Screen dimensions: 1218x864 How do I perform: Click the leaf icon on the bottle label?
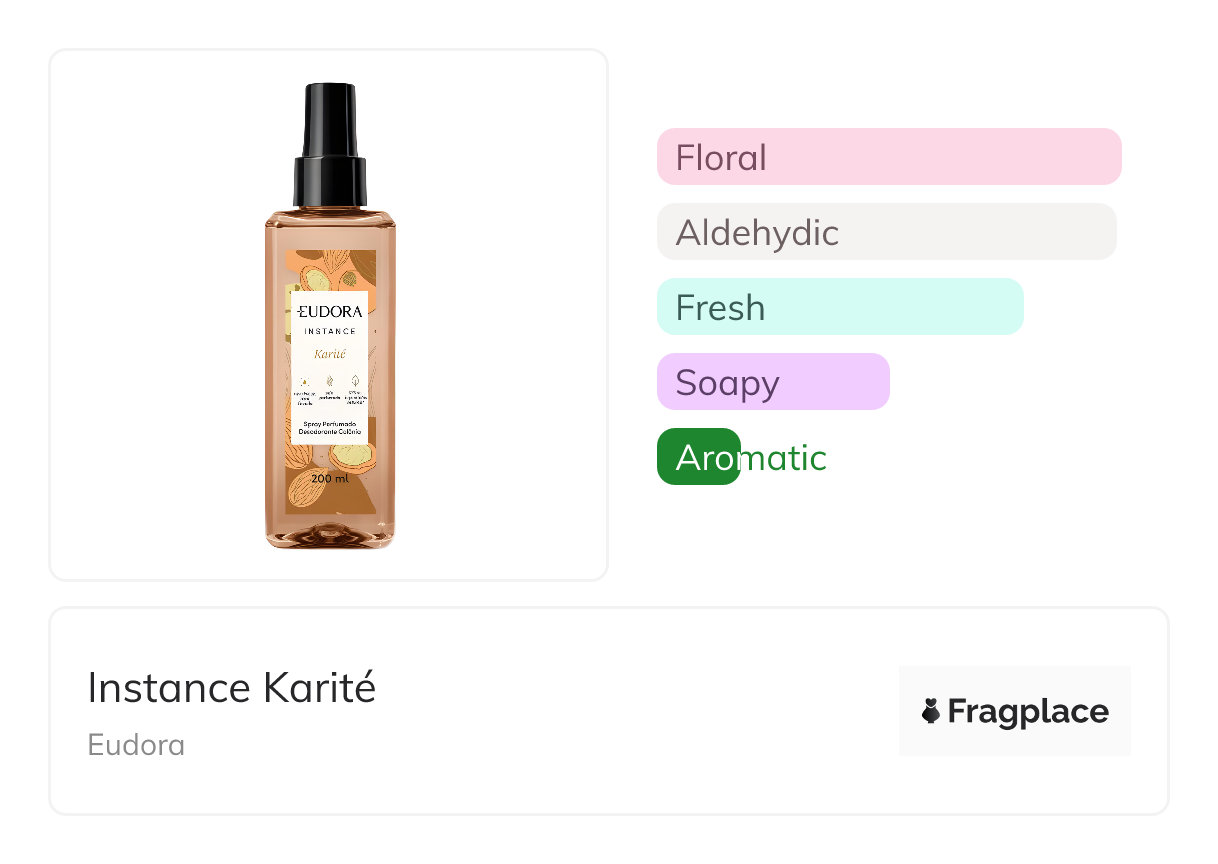coord(355,382)
